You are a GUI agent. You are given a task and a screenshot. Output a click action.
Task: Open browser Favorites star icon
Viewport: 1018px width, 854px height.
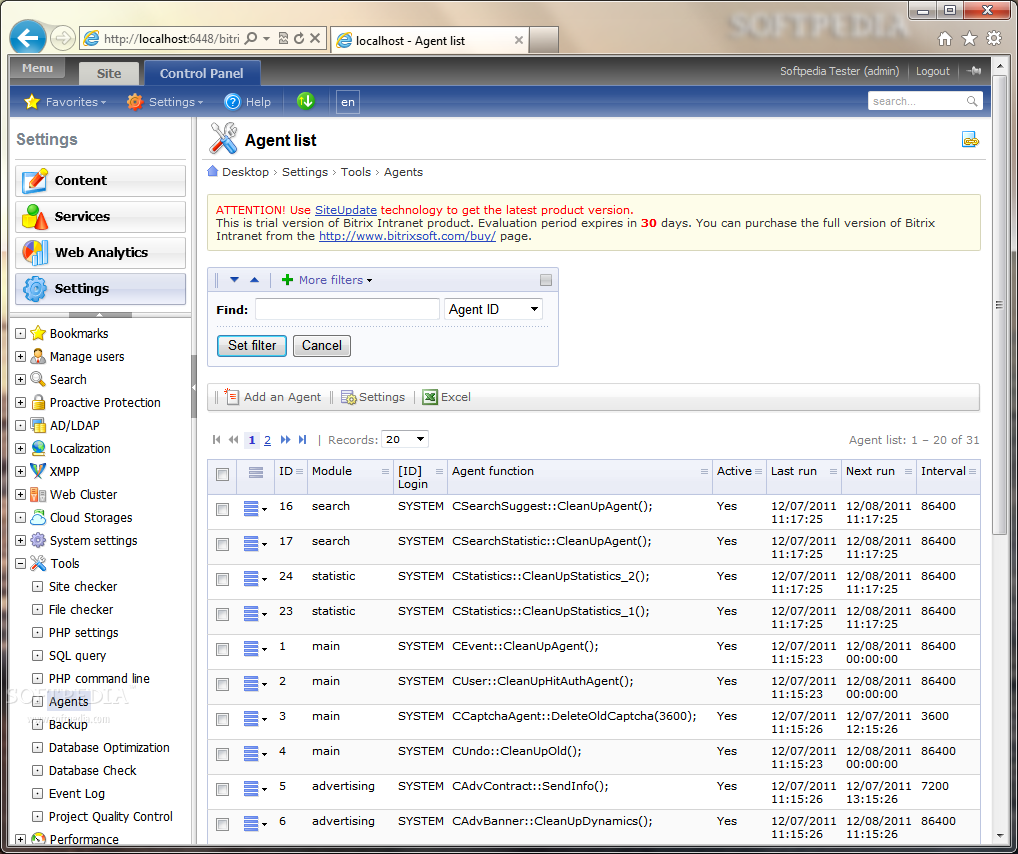(x=969, y=39)
